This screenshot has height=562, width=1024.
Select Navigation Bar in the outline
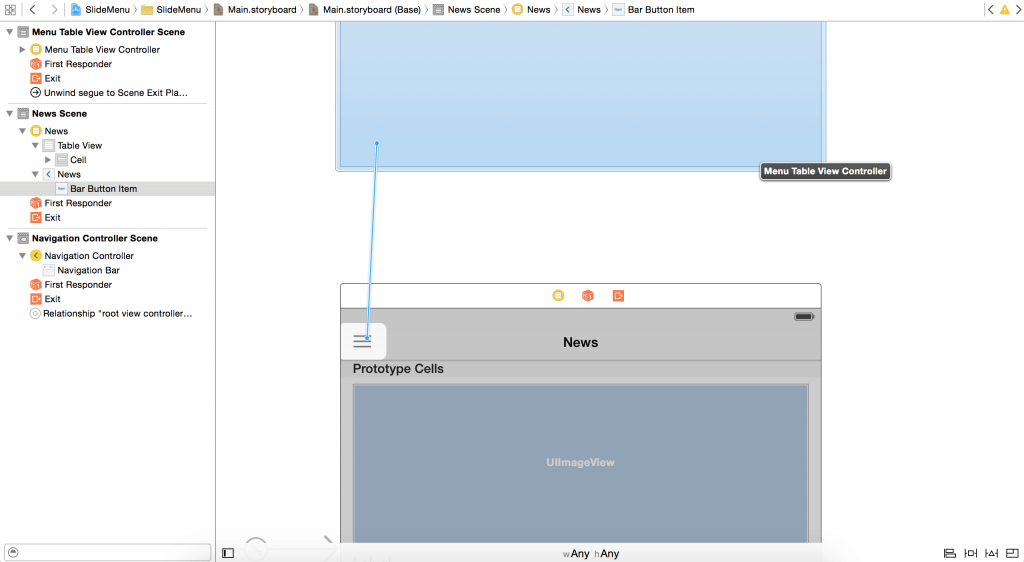click(88, 270)
